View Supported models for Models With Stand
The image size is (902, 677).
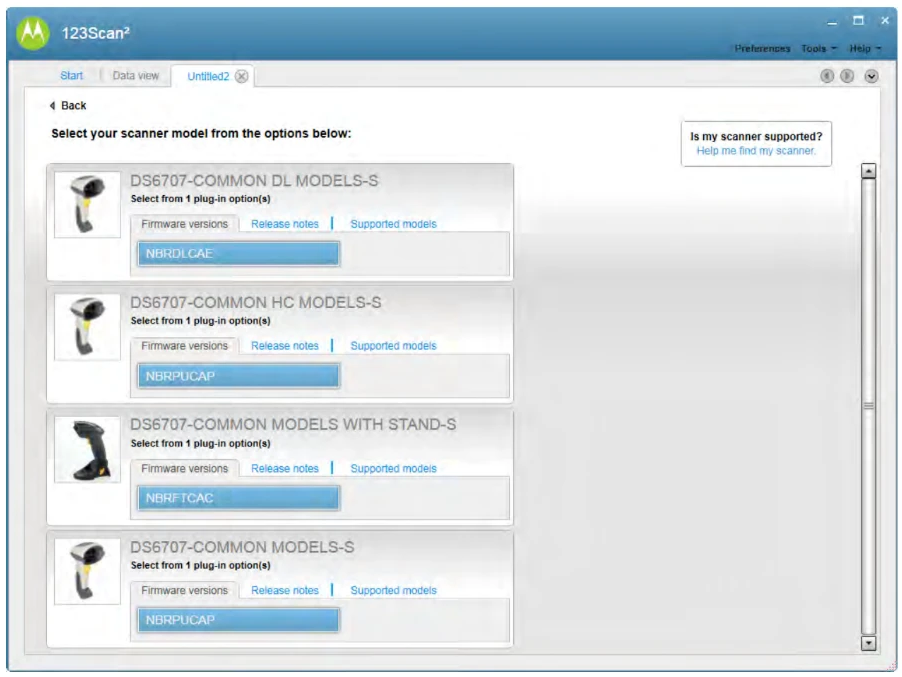[393, 468]
